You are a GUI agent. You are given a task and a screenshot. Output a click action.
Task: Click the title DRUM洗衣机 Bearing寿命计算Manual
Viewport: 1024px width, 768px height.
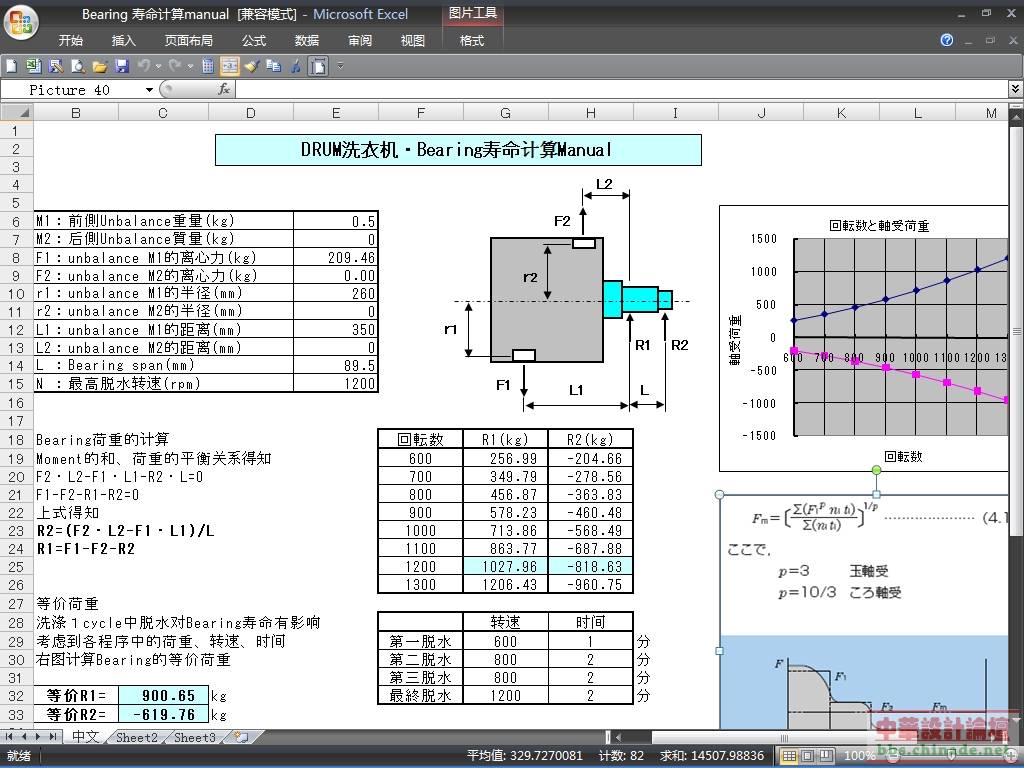[458, 150]
